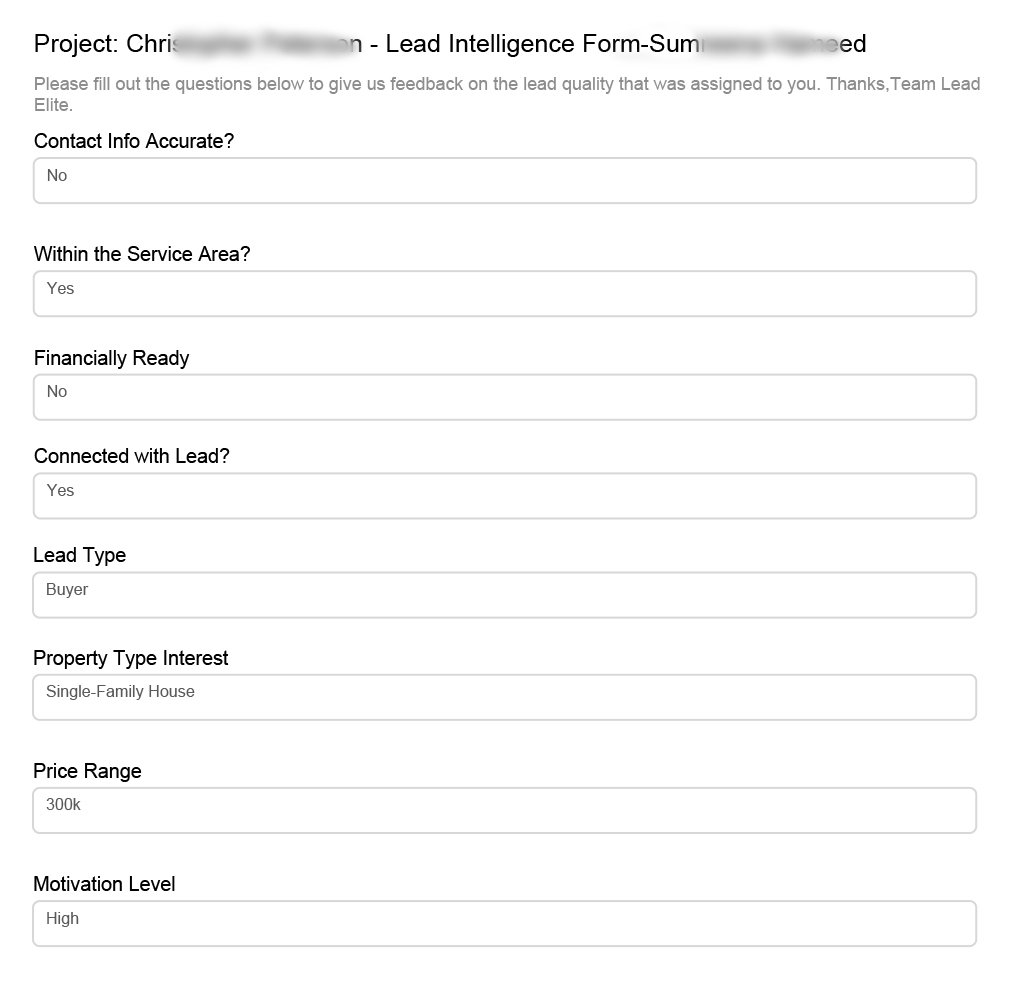Click the 'Single-Family House' answer text
Viewport: 1024px width, 990px height.
tap(120, 691)
